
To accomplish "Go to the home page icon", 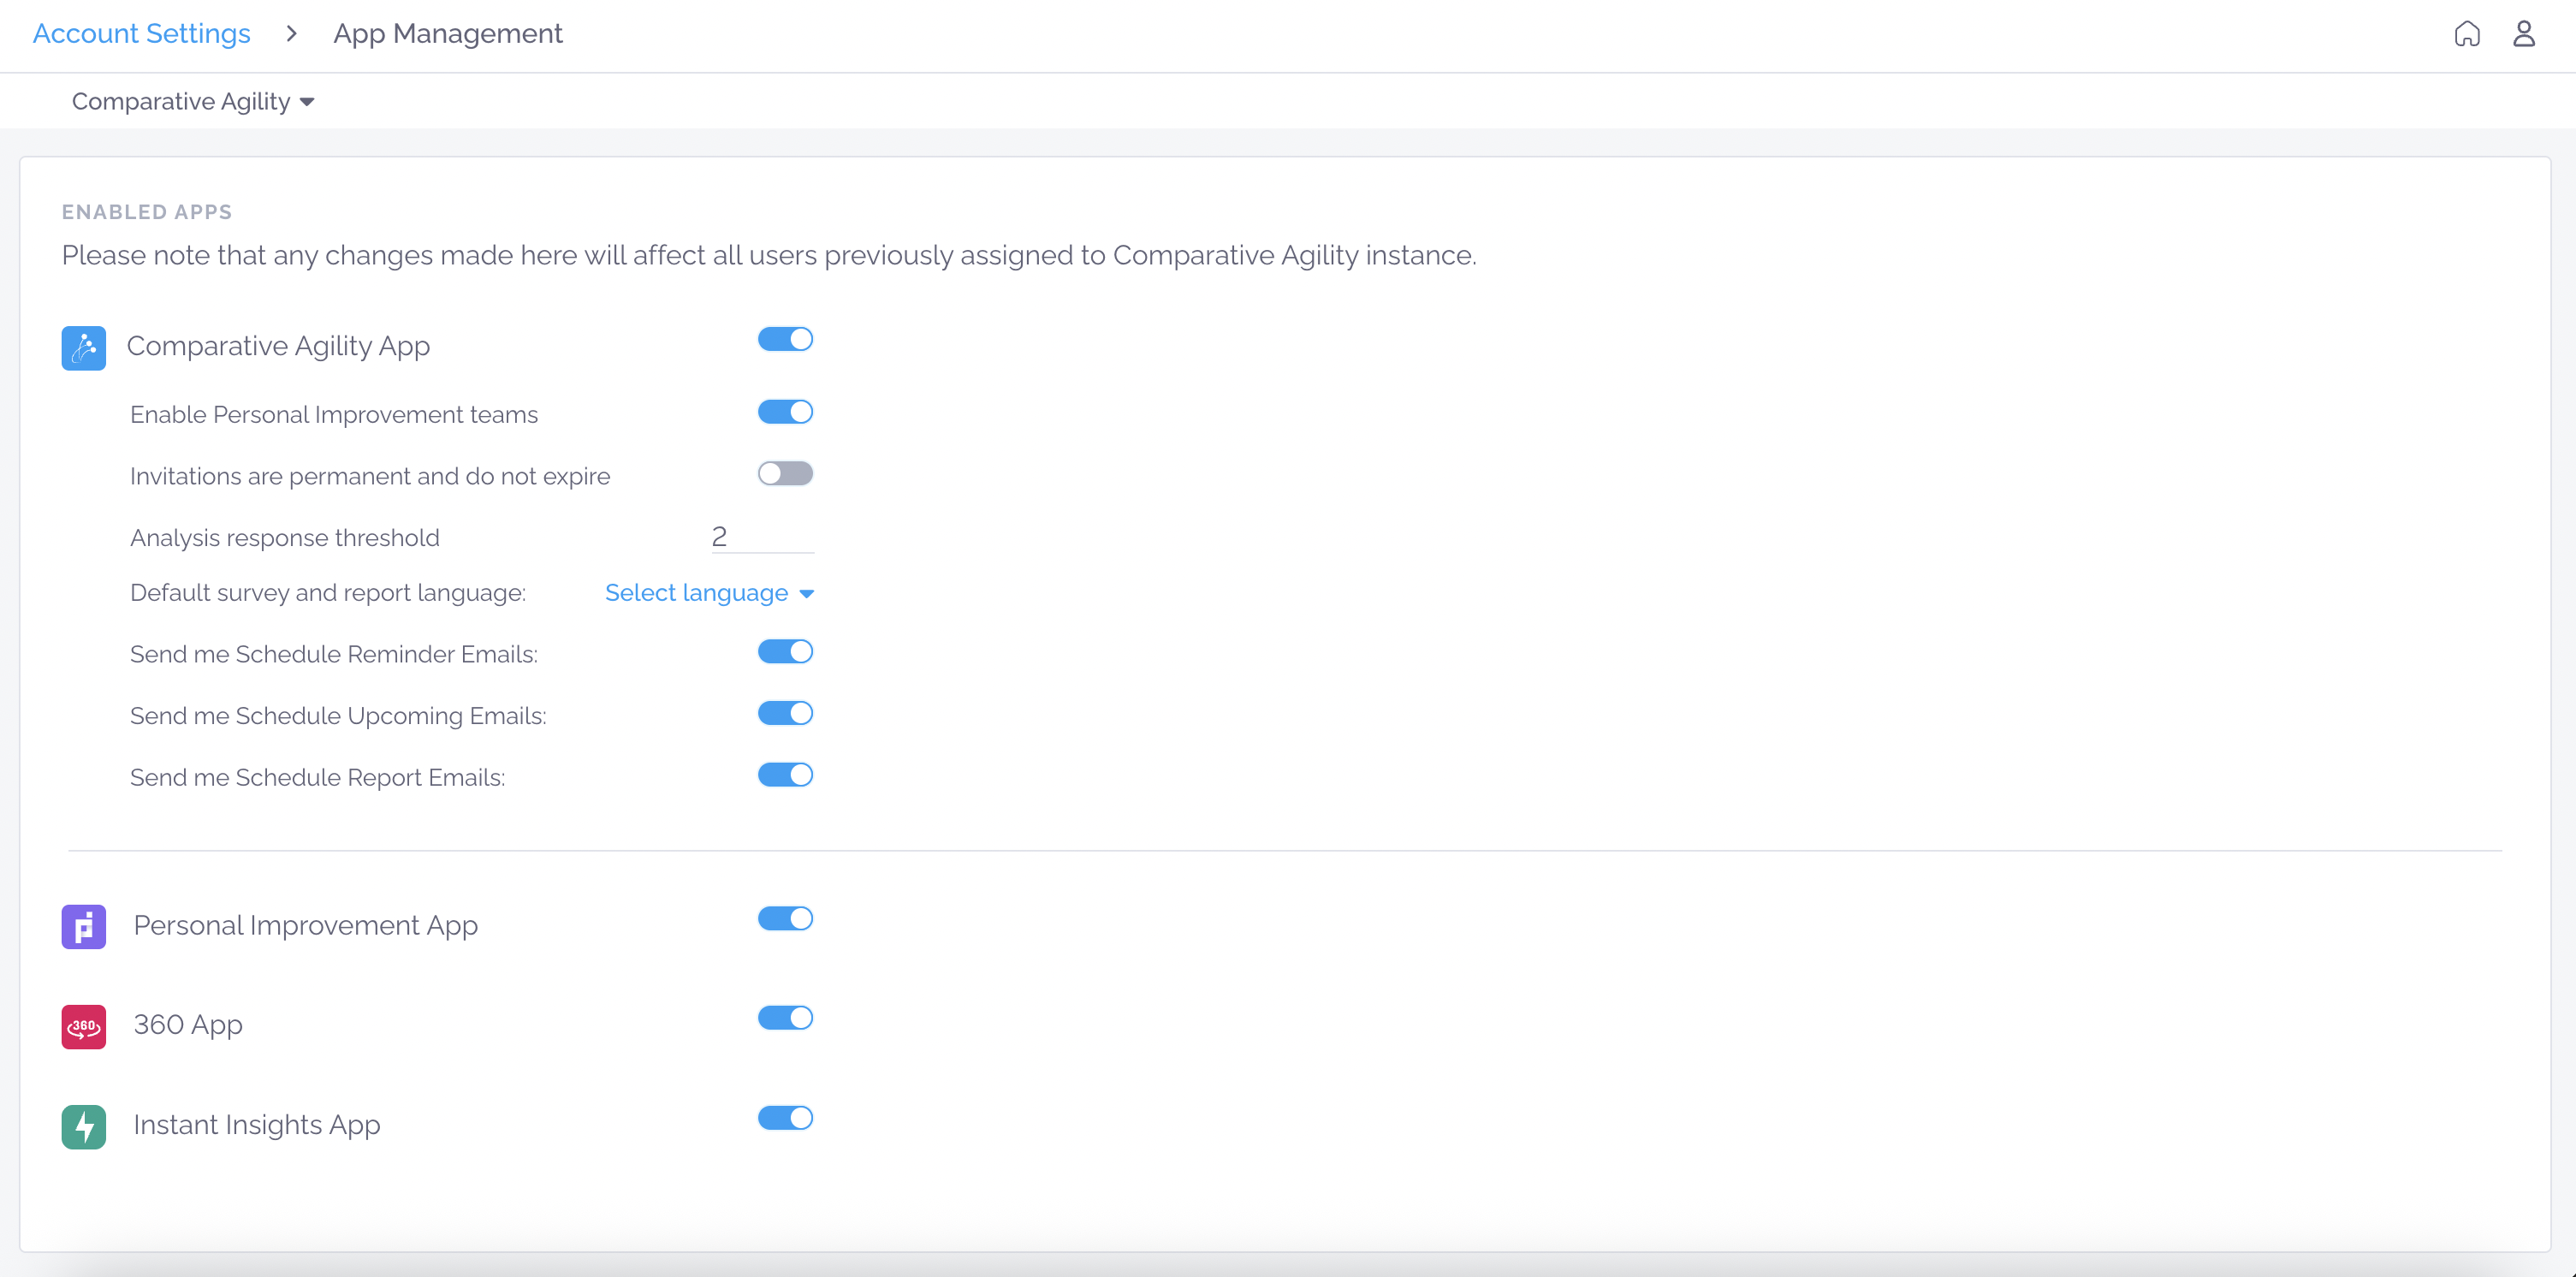I will (2467, 34).
